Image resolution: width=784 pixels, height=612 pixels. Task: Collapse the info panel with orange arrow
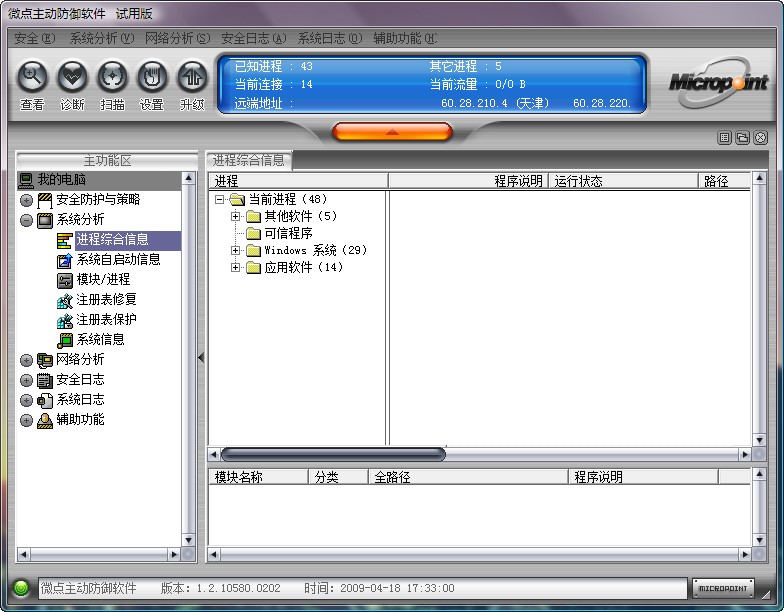pos(392,132)
